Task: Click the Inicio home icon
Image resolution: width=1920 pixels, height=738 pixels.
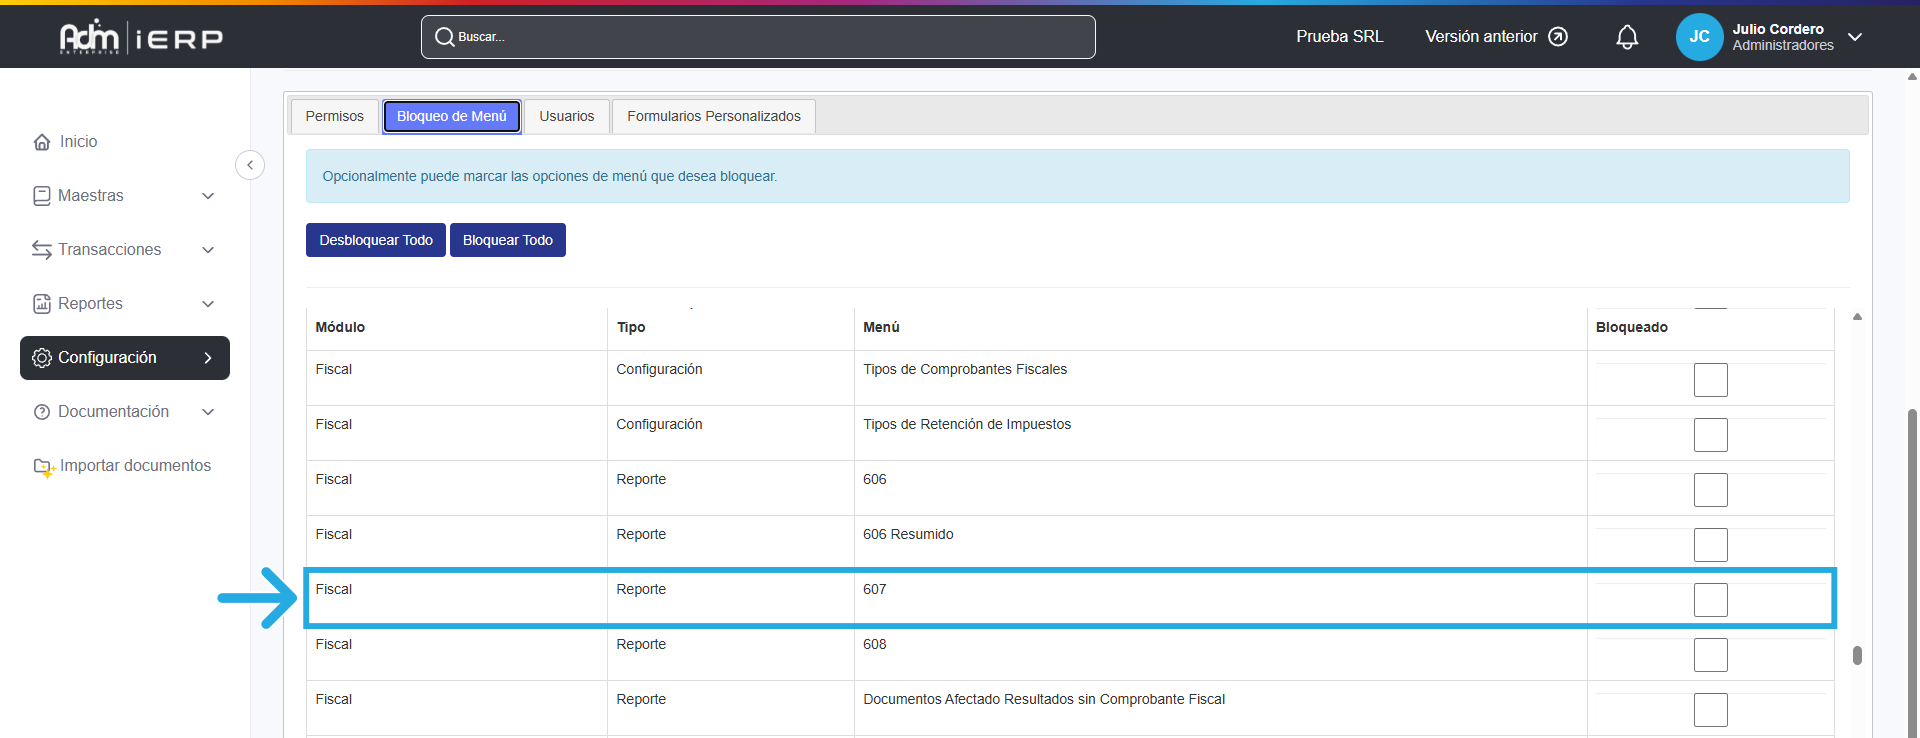Action: [42, 142]
